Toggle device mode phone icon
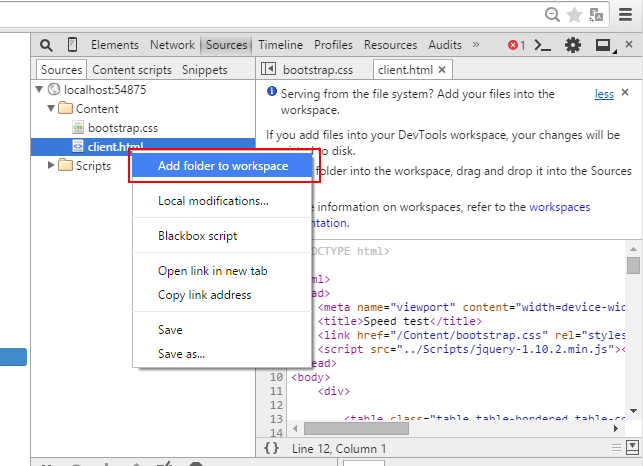643x466 pixels. click(x=73, y=45)
